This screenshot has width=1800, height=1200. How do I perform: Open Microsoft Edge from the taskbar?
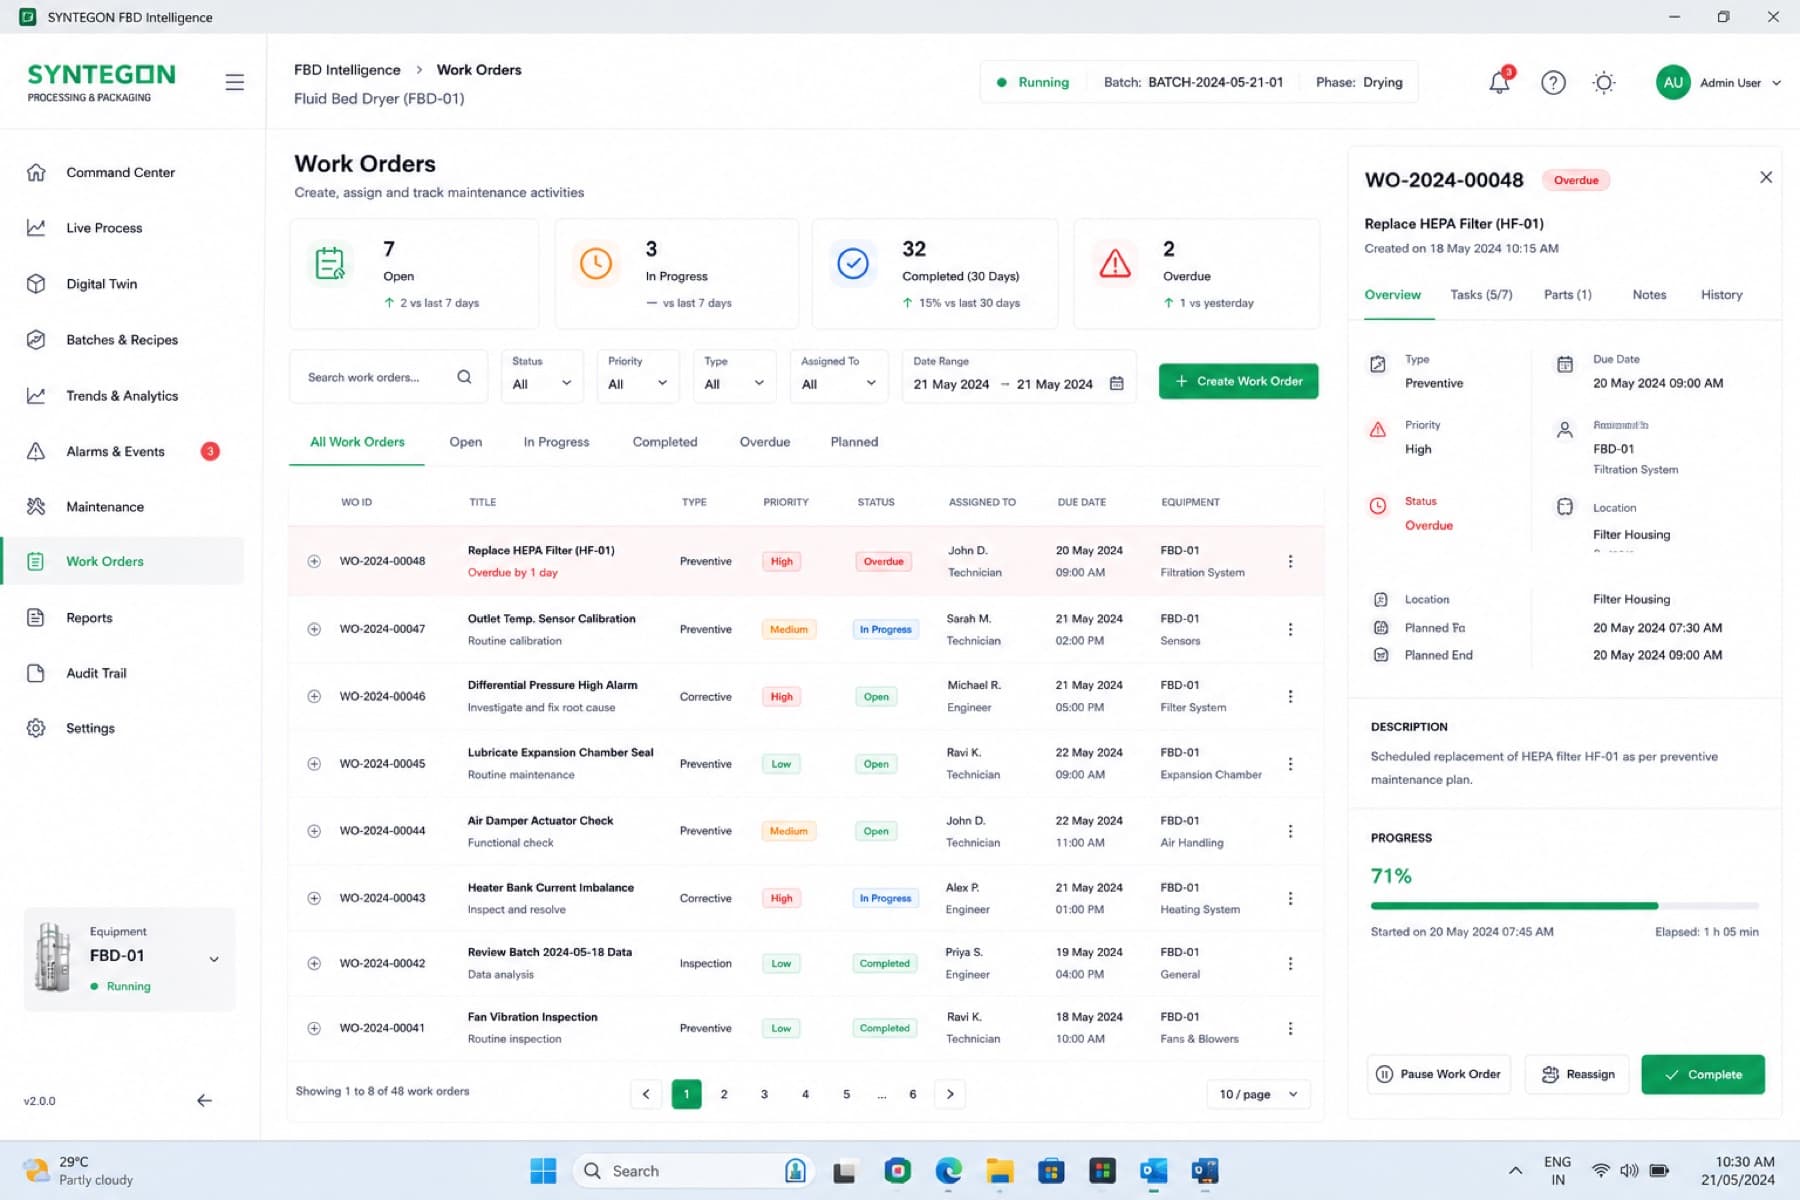coord(948,1171)
